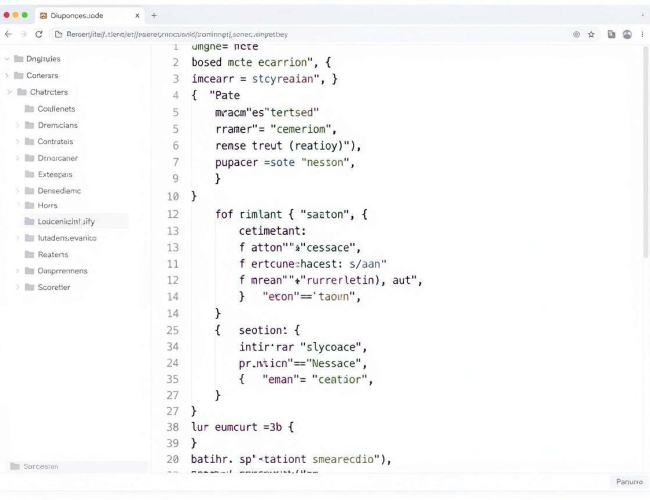The height and width of the screenshot is (500, 650).
Task: Focus the URL address field
Action: coord(309,34)
